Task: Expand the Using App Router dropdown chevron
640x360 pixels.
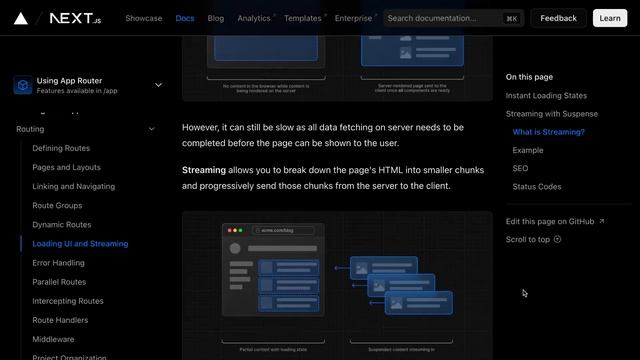Action: coord(158,85)
